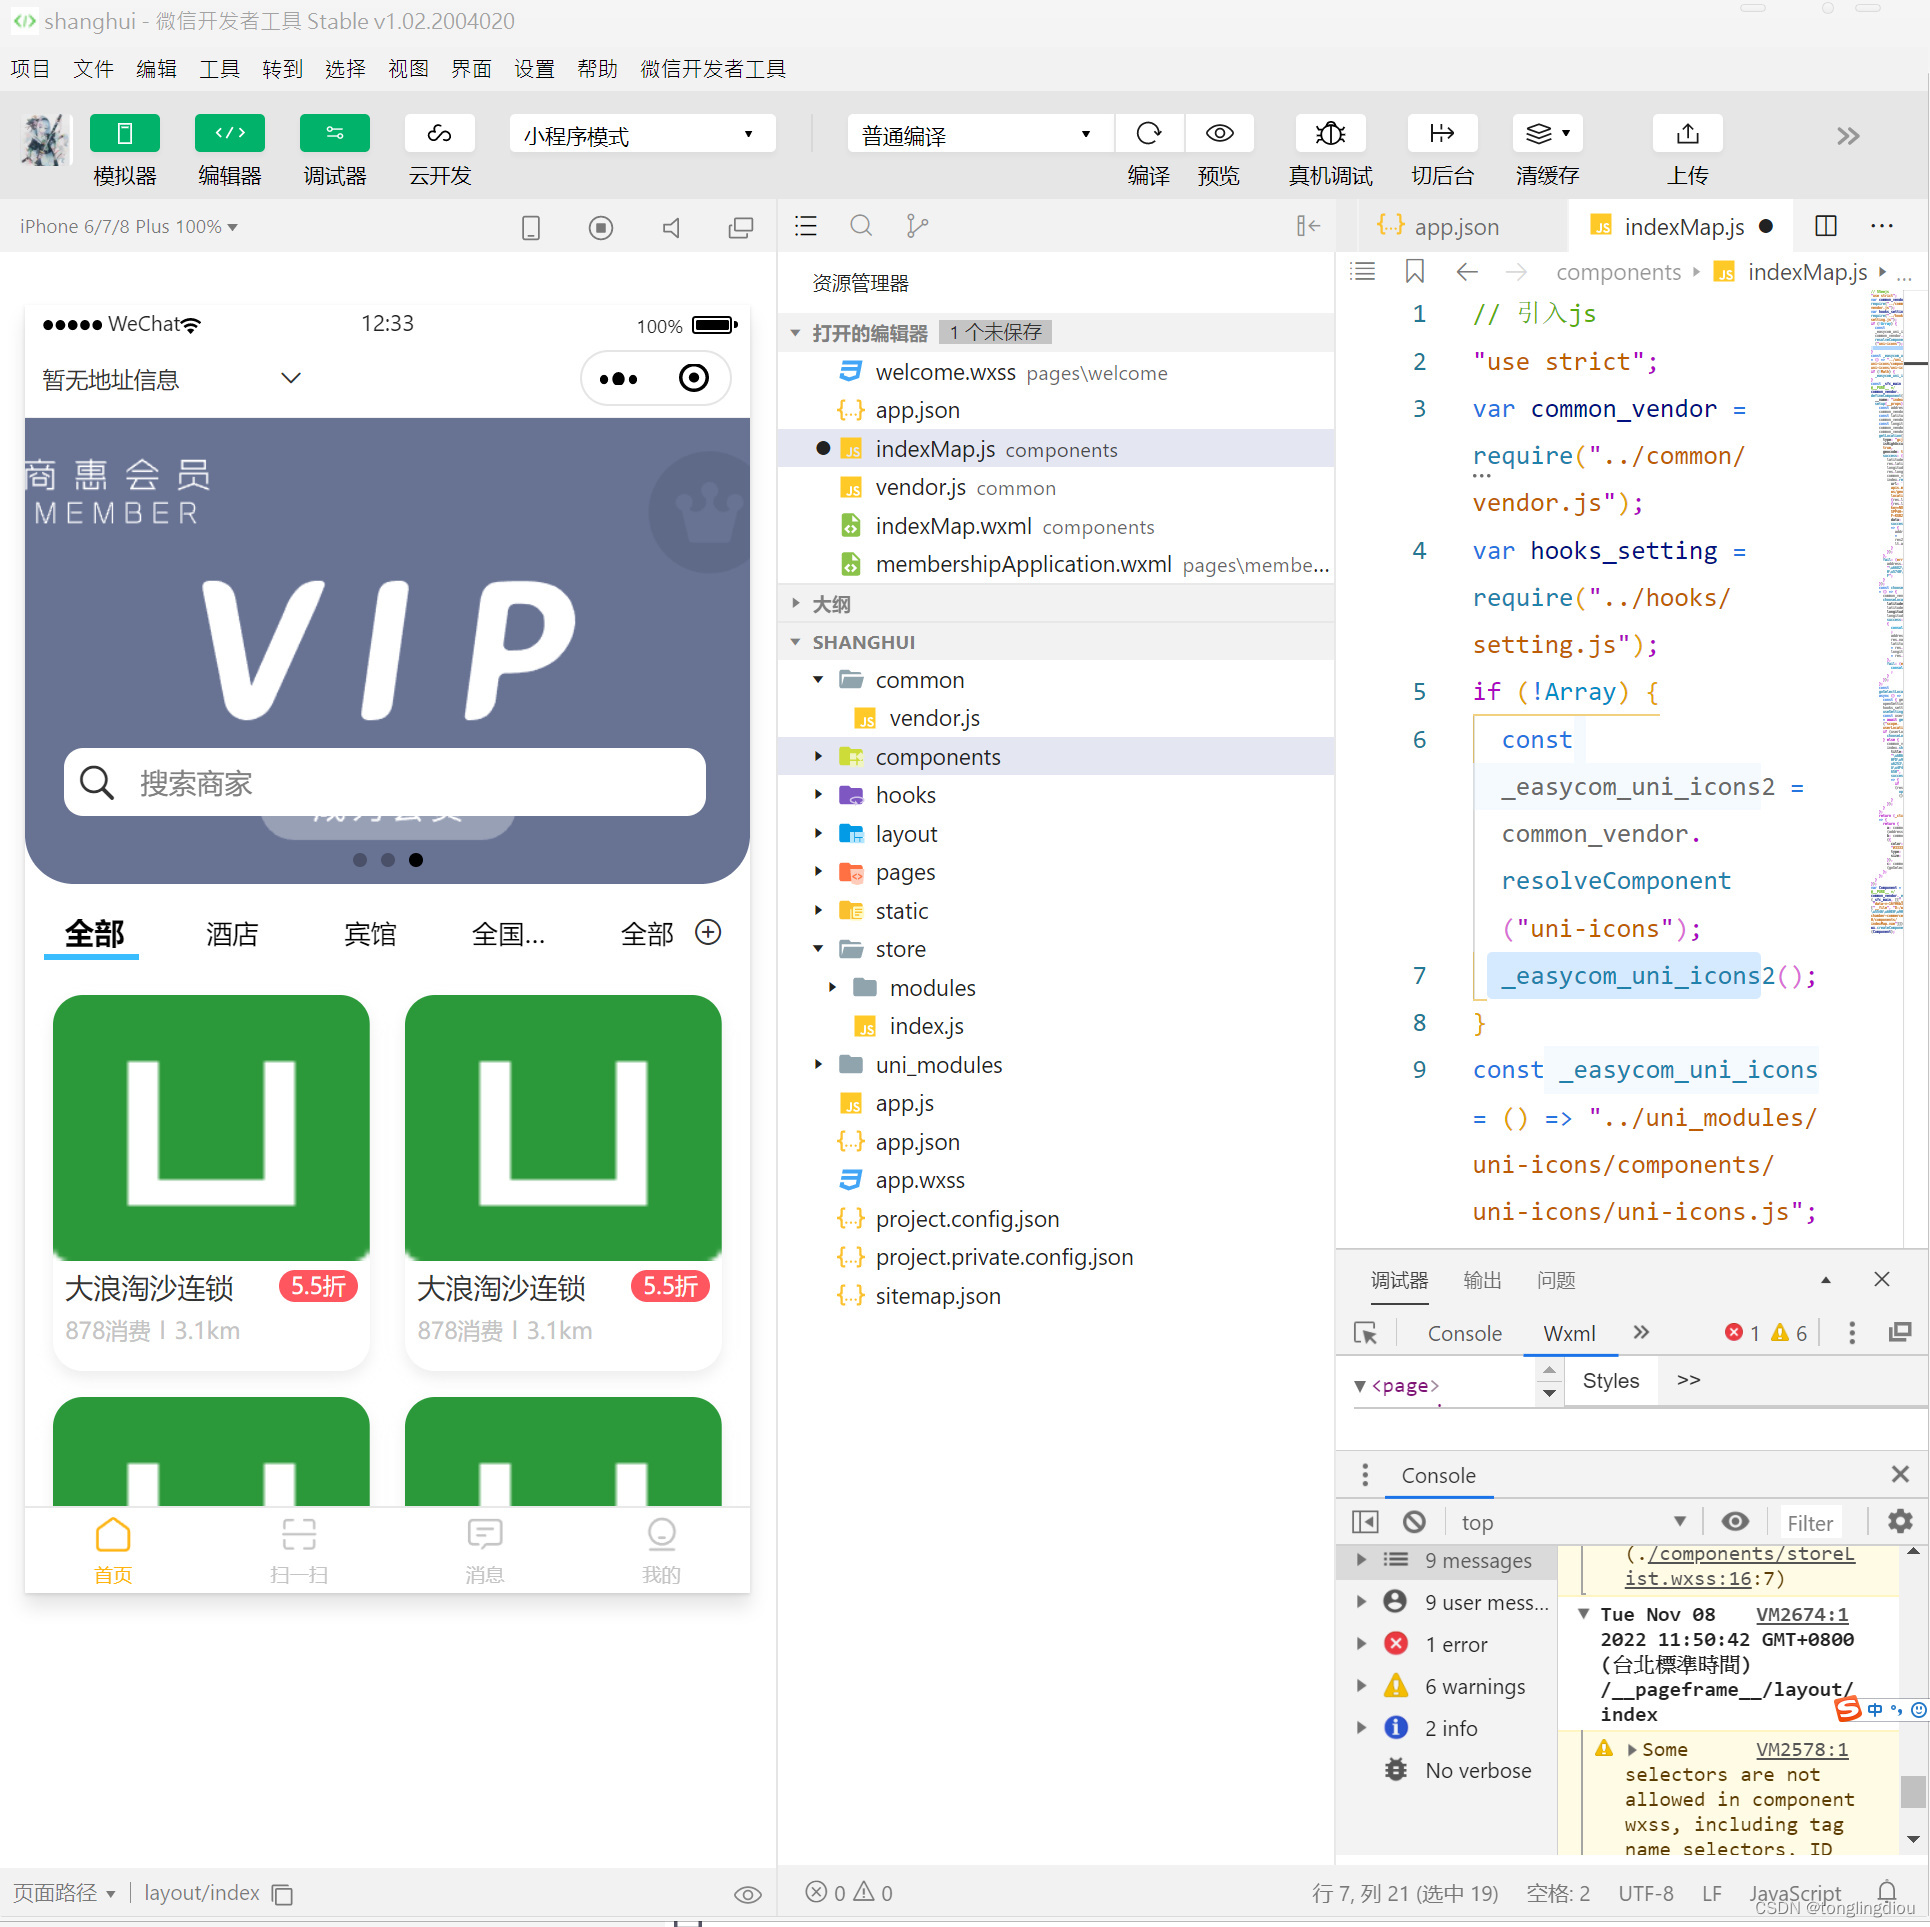
Task: Open the iPhone 6/7/8 Plus device dropdown
Action: tap(127, 226)
